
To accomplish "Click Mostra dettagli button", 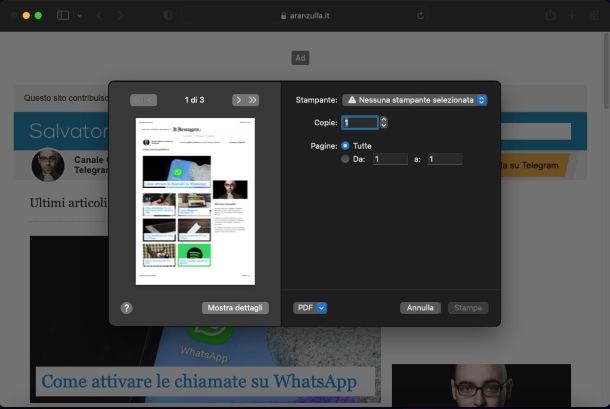I will 235,308.
